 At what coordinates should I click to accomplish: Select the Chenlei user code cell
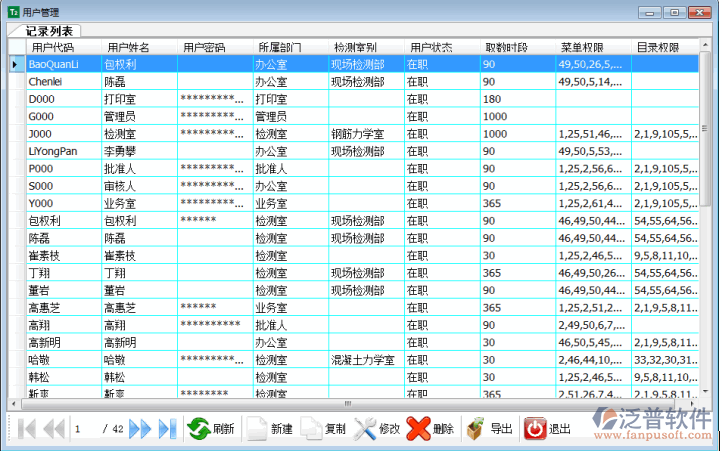64,82
